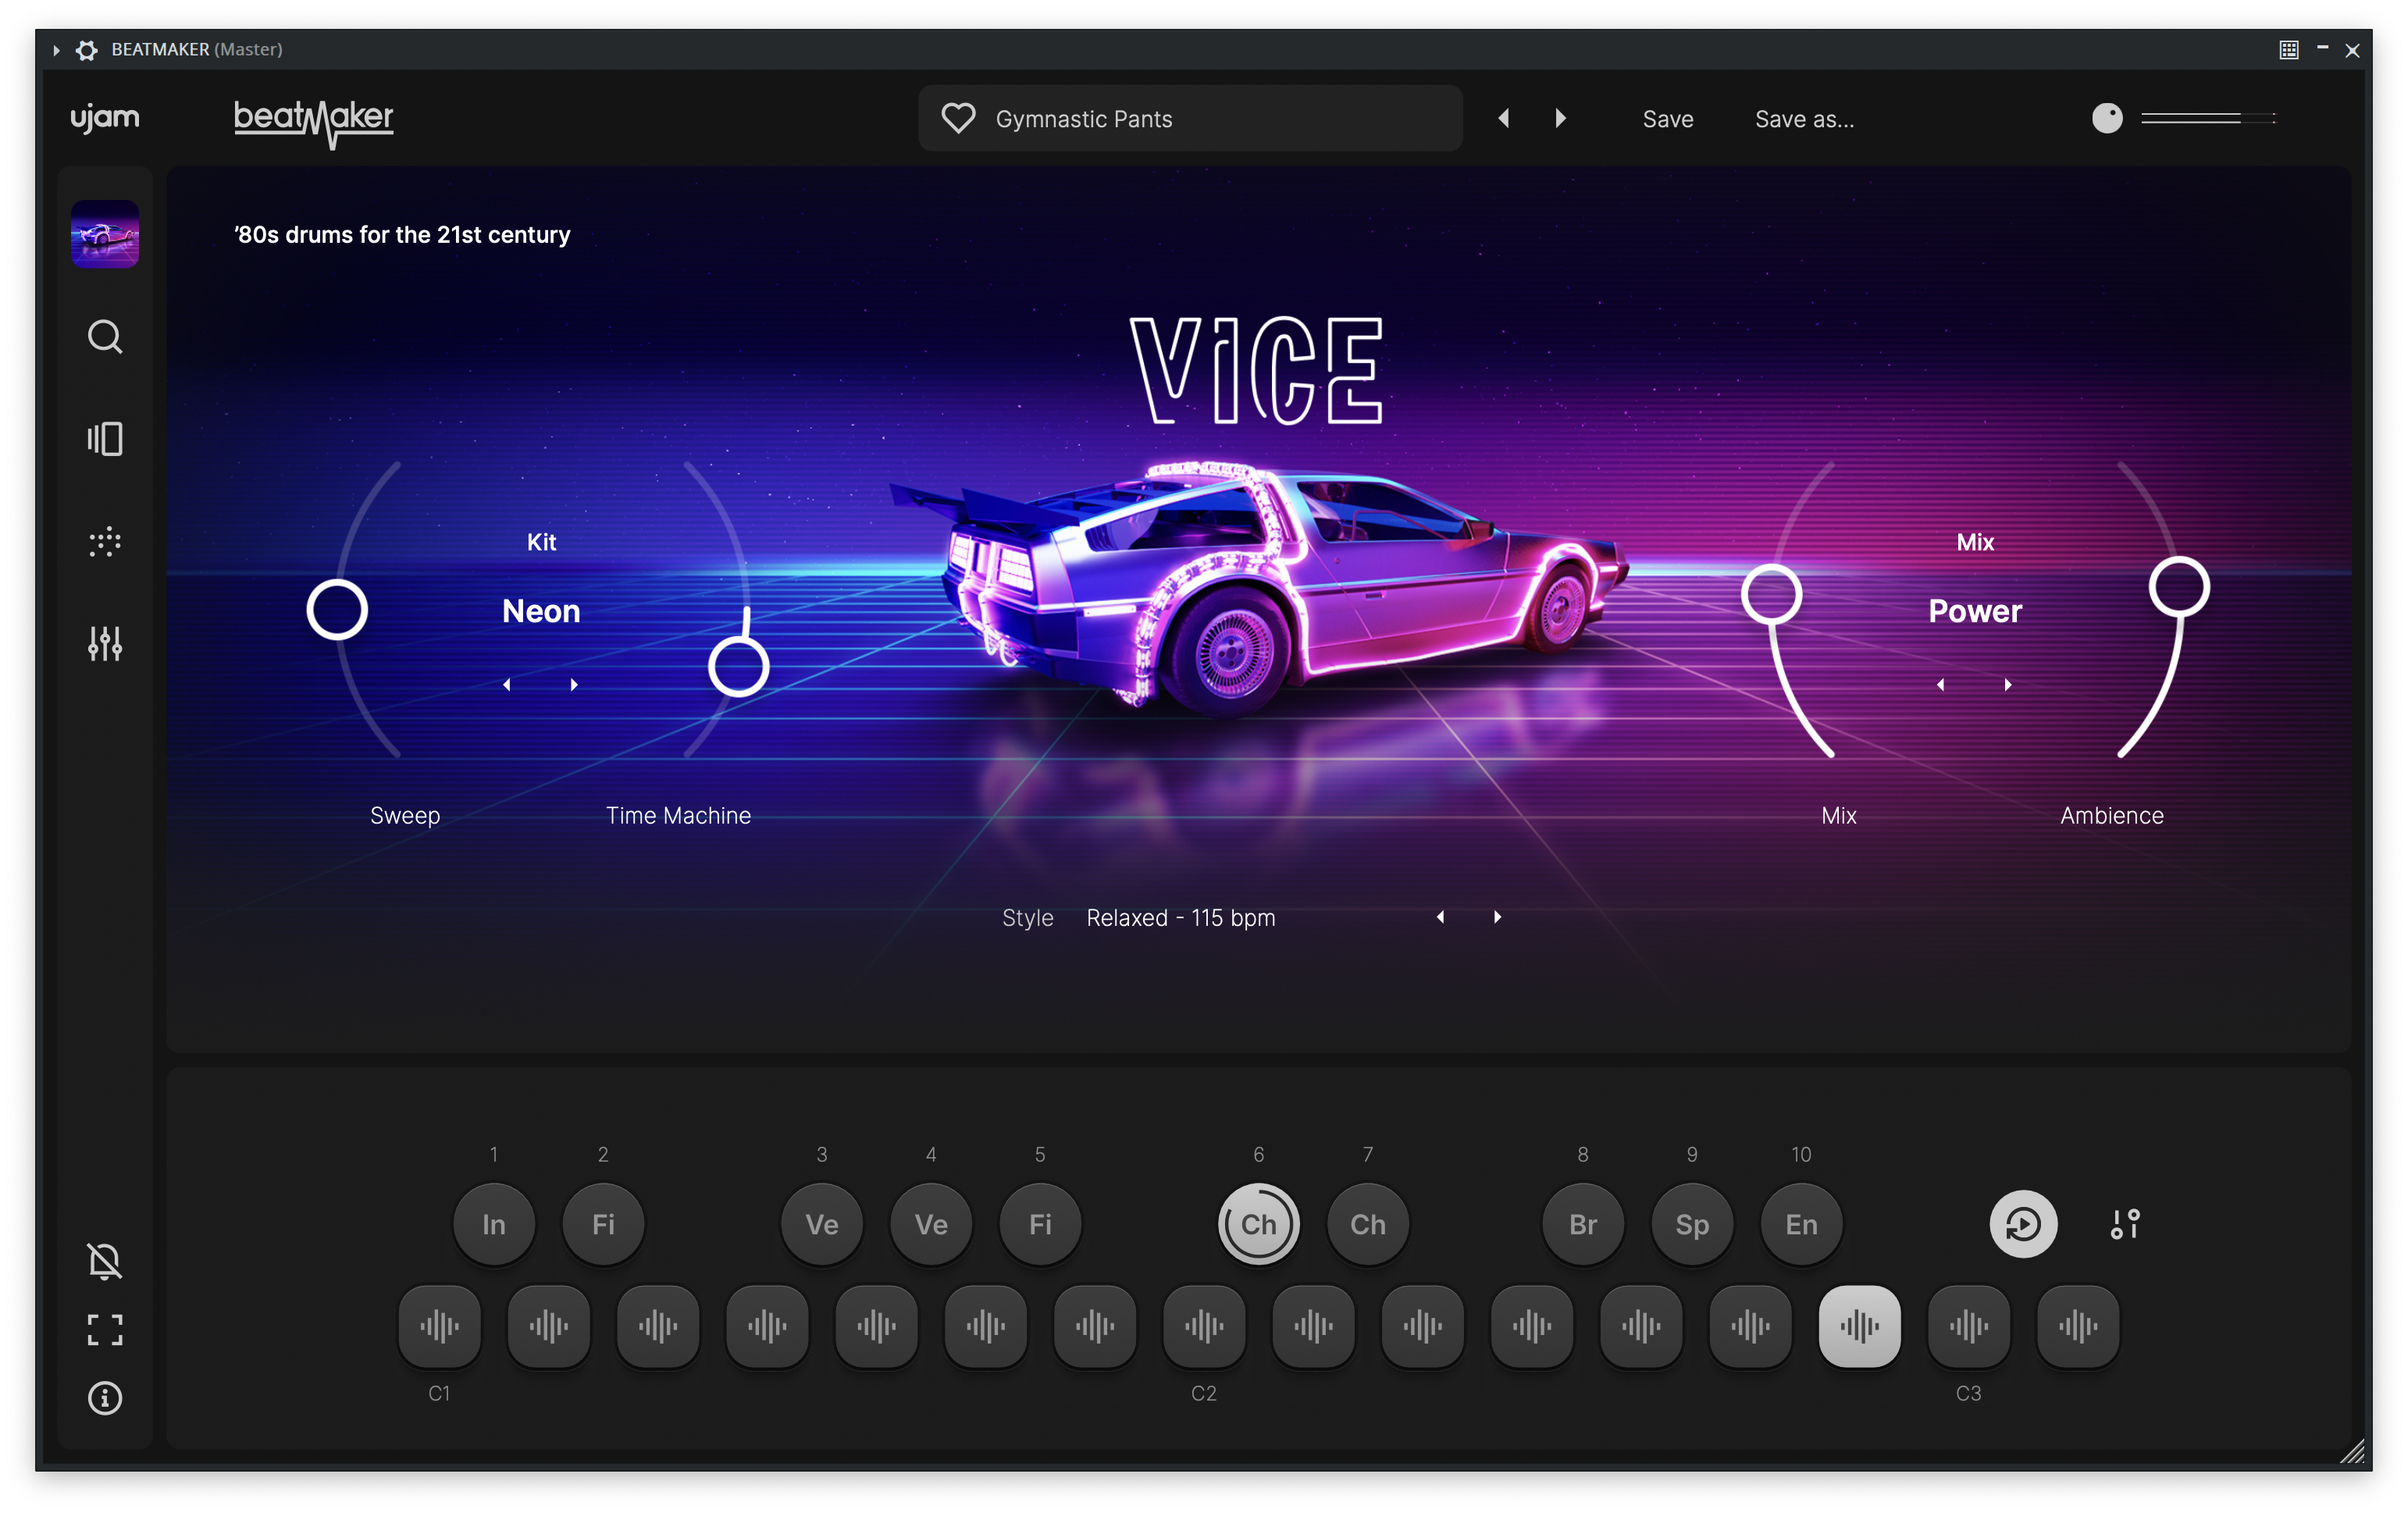This screenshot has width=2408, height=1513.
Task: Toggle the latch playback round button
Action: [2023, 1224]
